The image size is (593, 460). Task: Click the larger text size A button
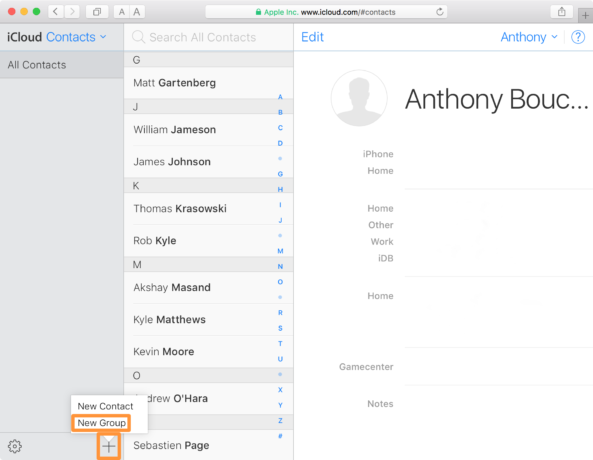click(x=137, y=12)
